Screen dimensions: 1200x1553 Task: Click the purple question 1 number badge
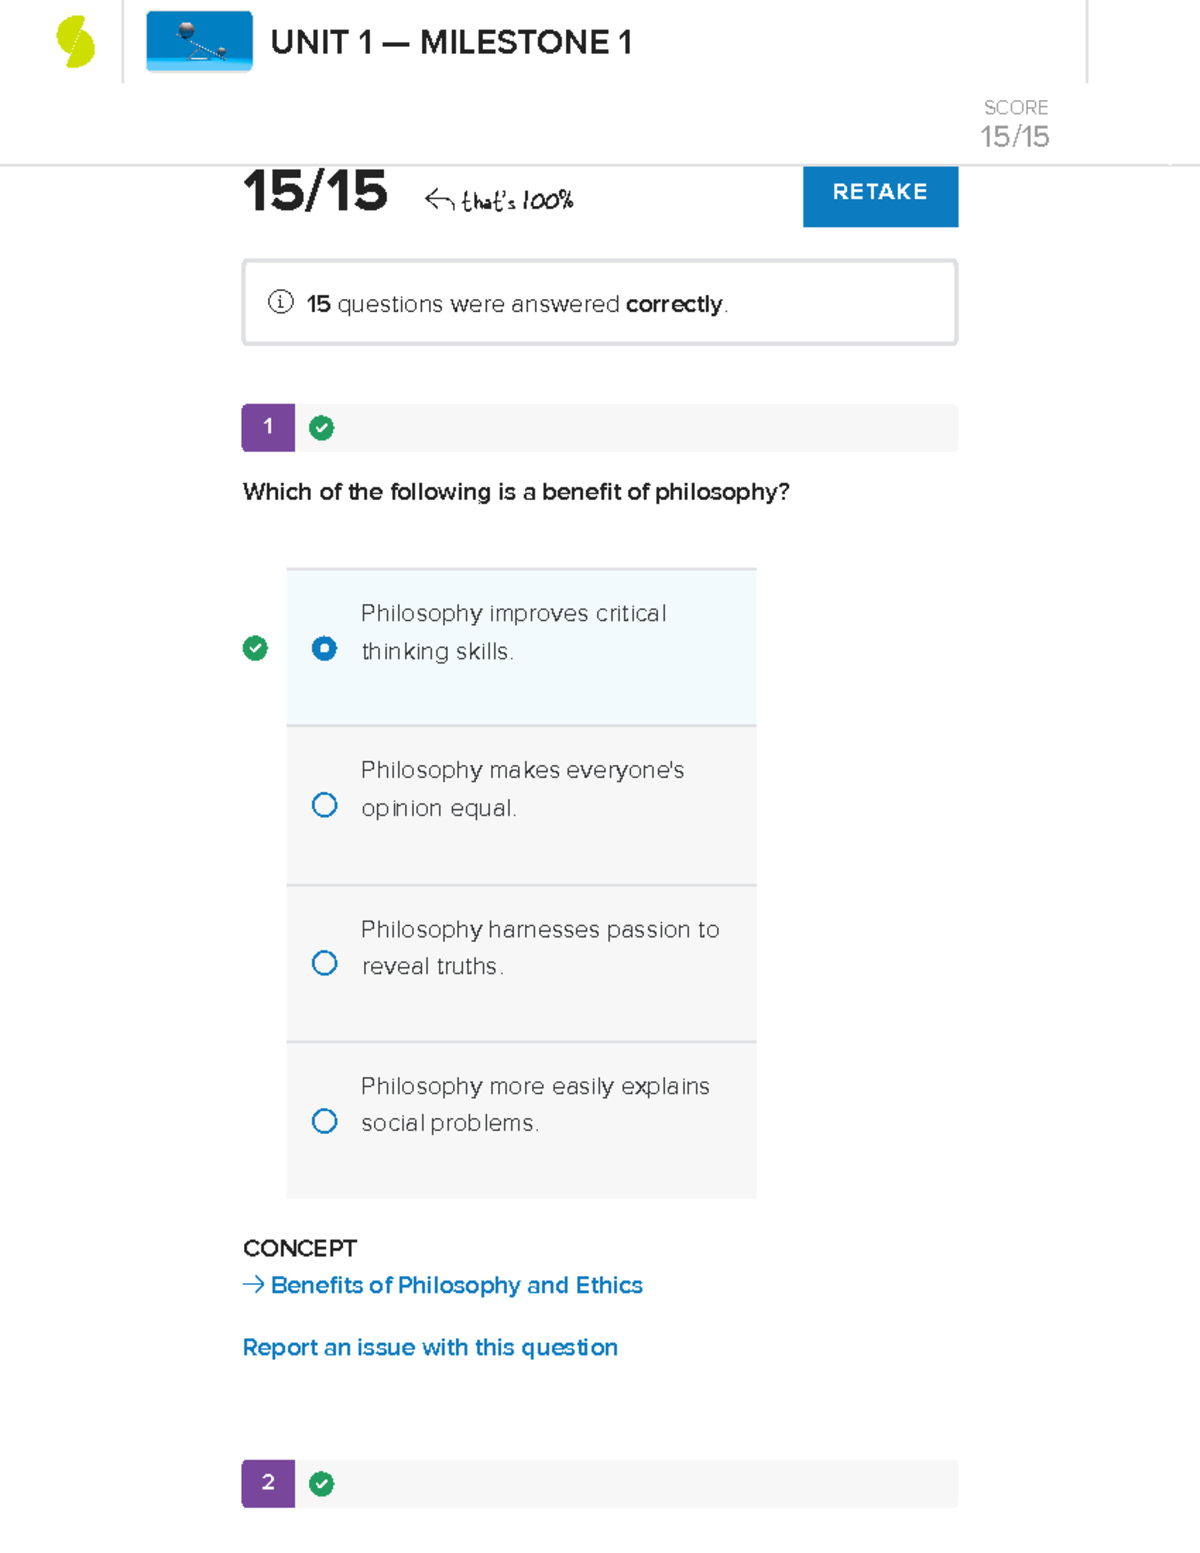tap(267, 427)
